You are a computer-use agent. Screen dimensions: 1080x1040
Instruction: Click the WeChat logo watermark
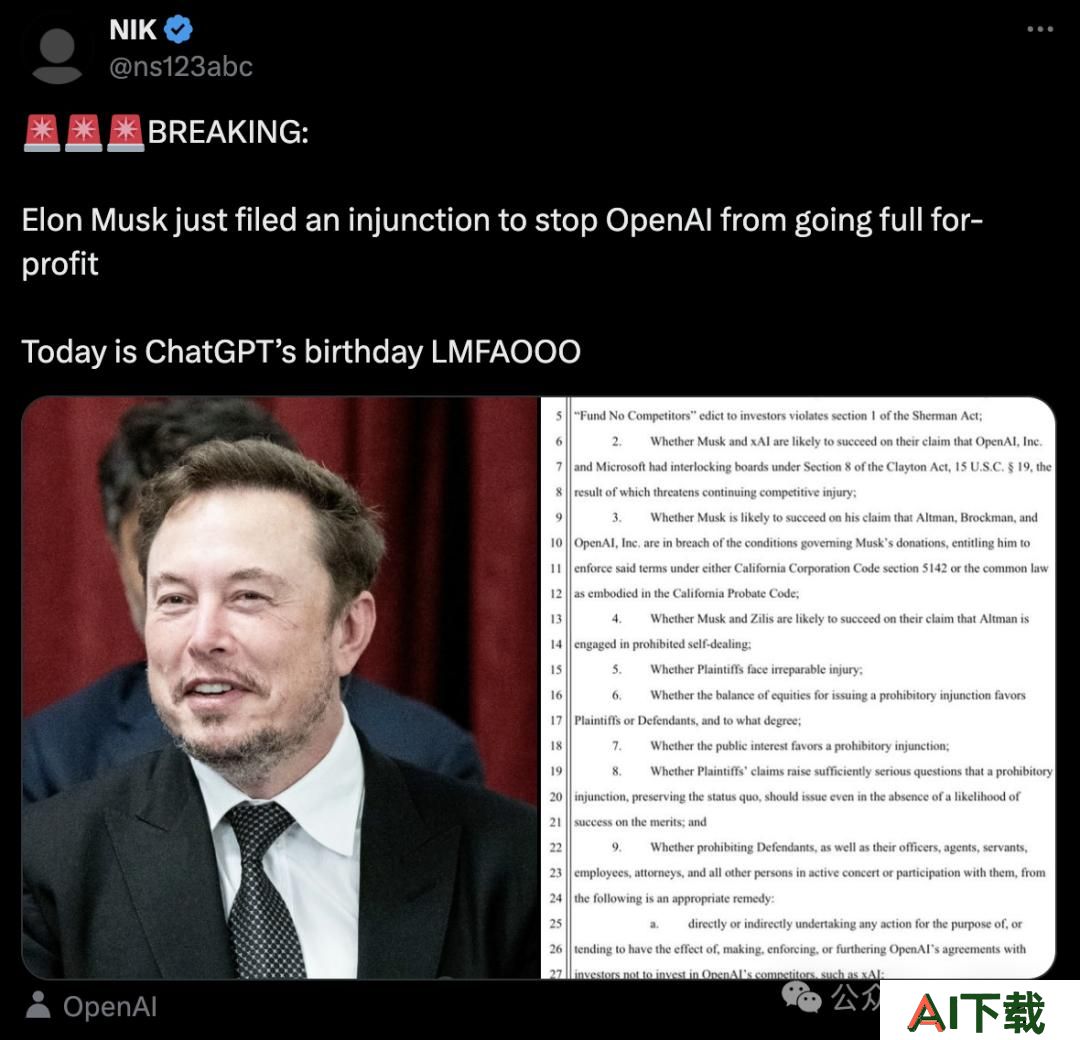[x=801, y=997]
